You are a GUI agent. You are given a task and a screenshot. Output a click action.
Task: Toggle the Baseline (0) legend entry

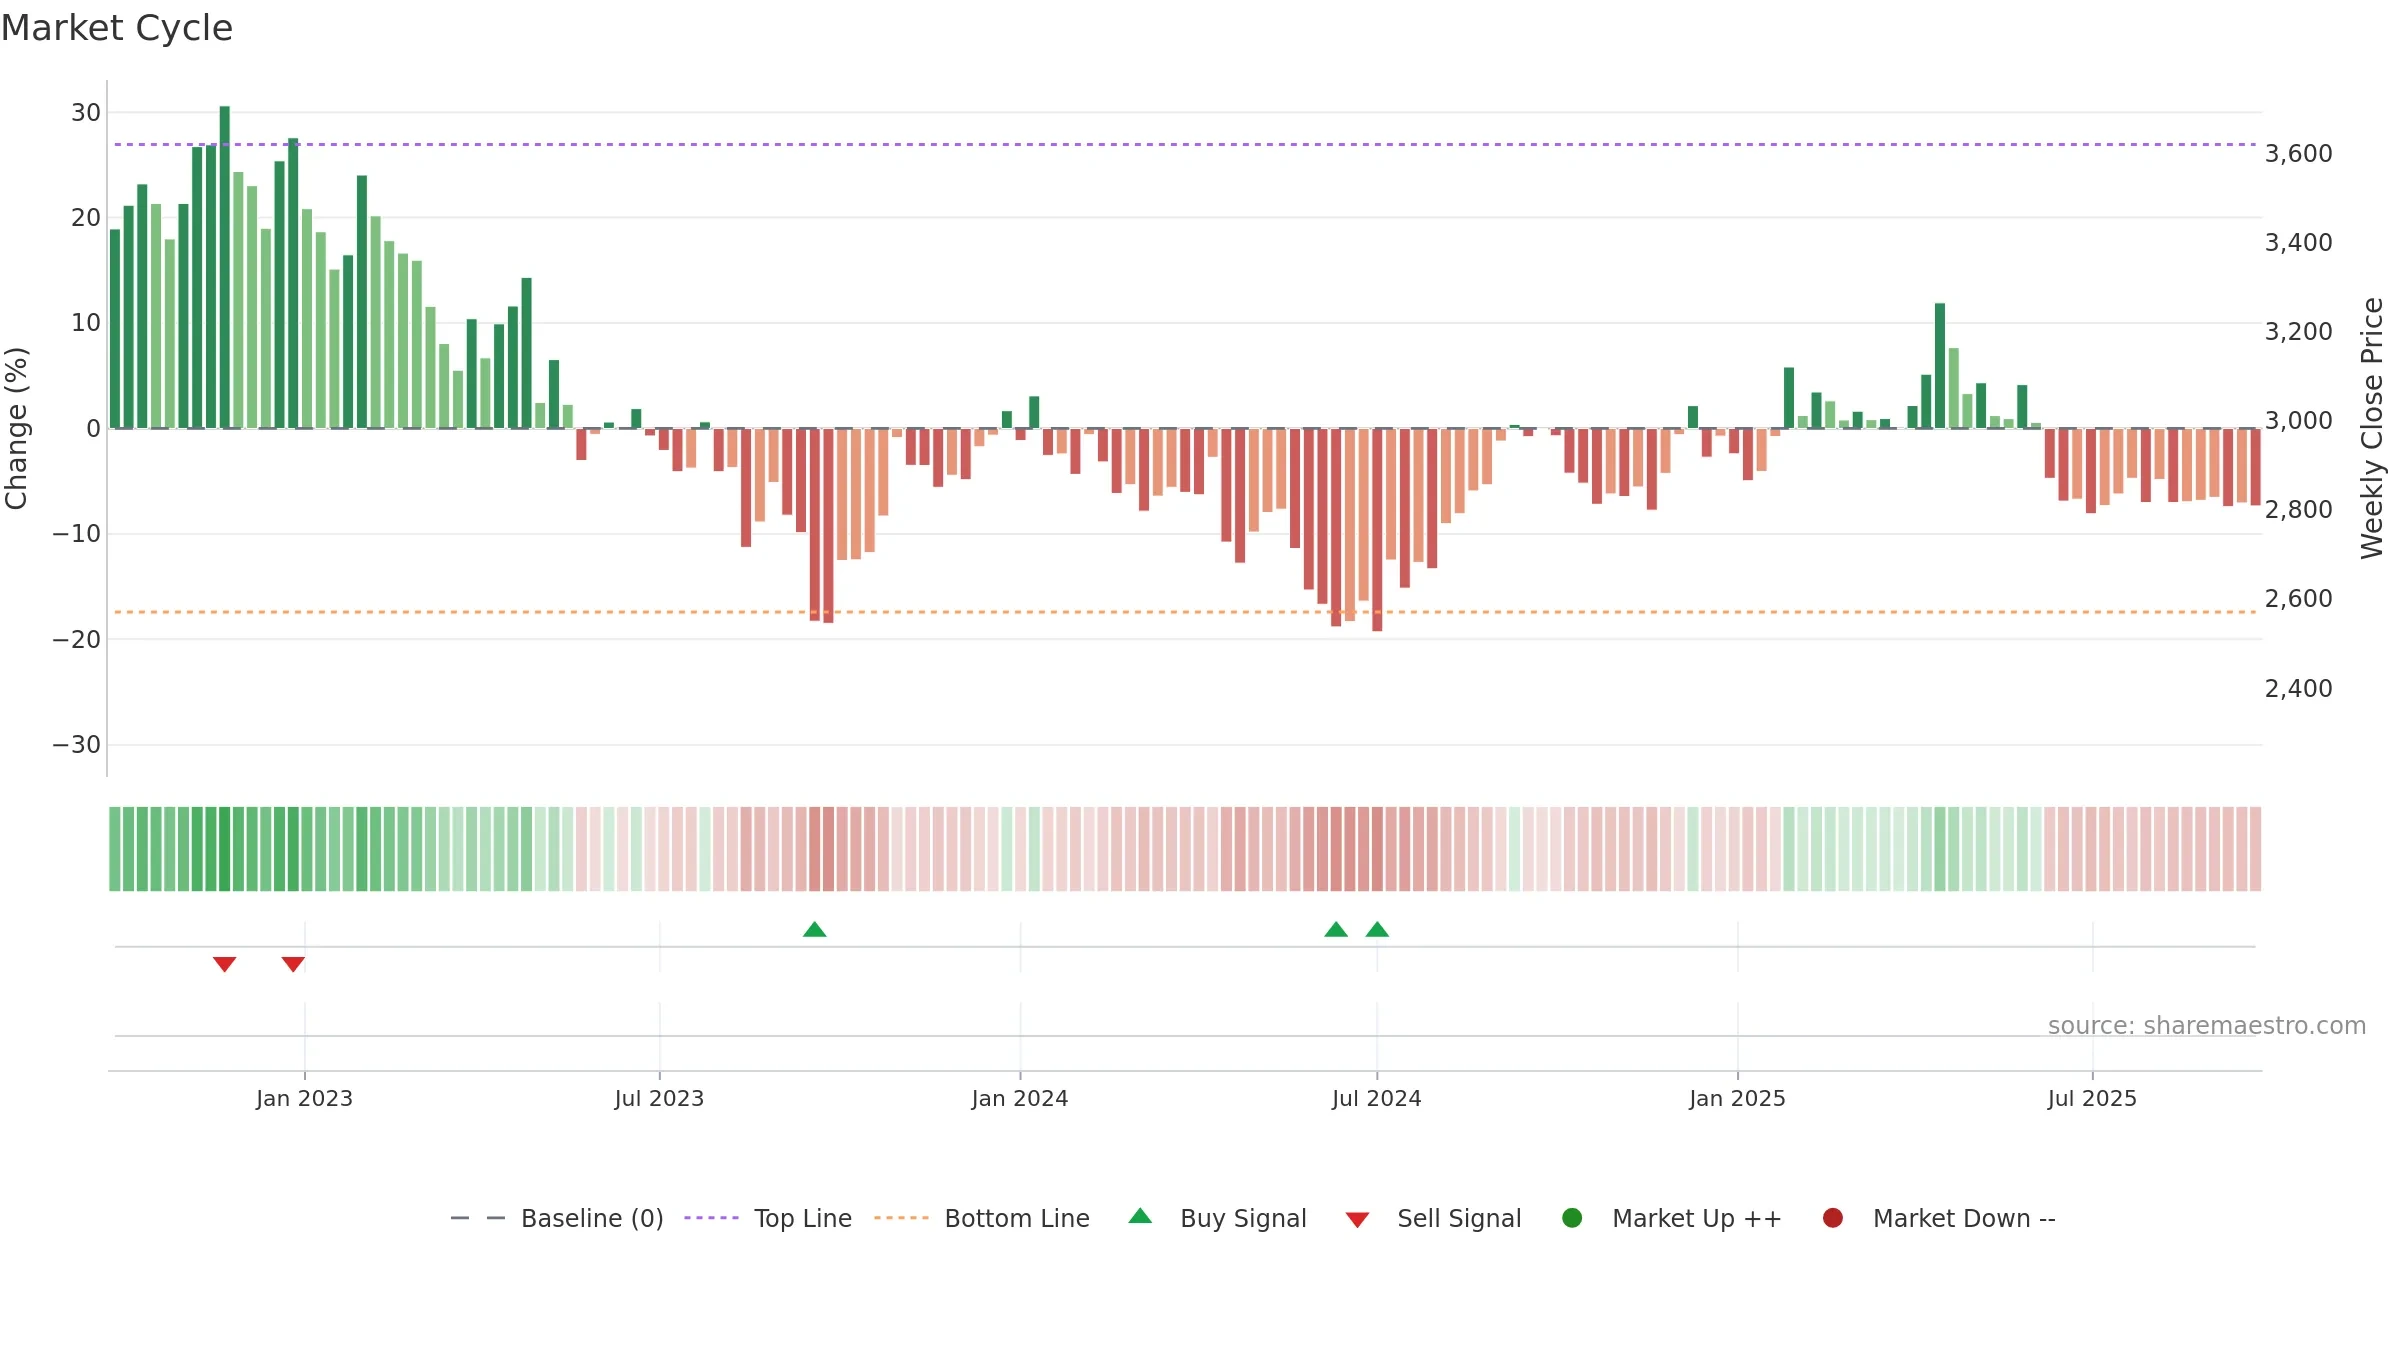coord(557,1218)
